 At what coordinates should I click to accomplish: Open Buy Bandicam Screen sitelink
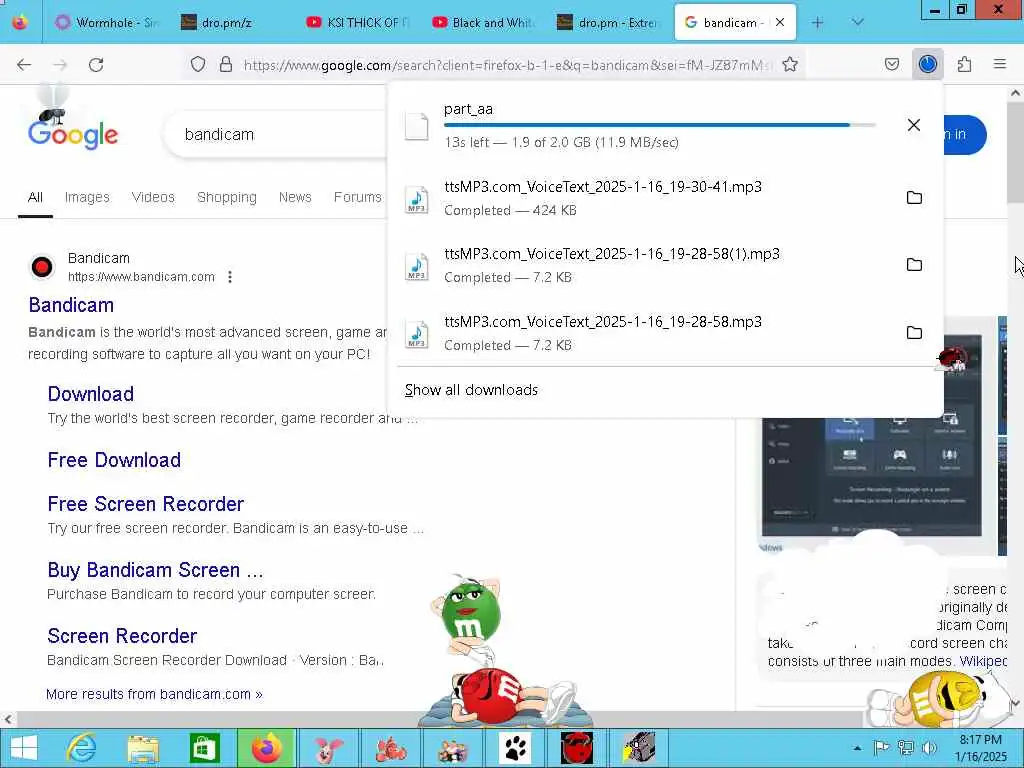pyautogui.click(x=155, y=570)
